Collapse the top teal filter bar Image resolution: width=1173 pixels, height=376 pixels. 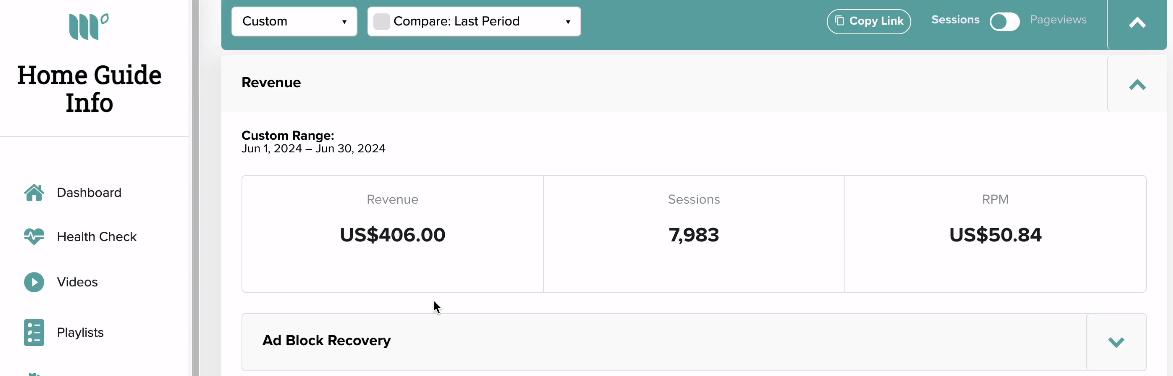point(1137,23)
